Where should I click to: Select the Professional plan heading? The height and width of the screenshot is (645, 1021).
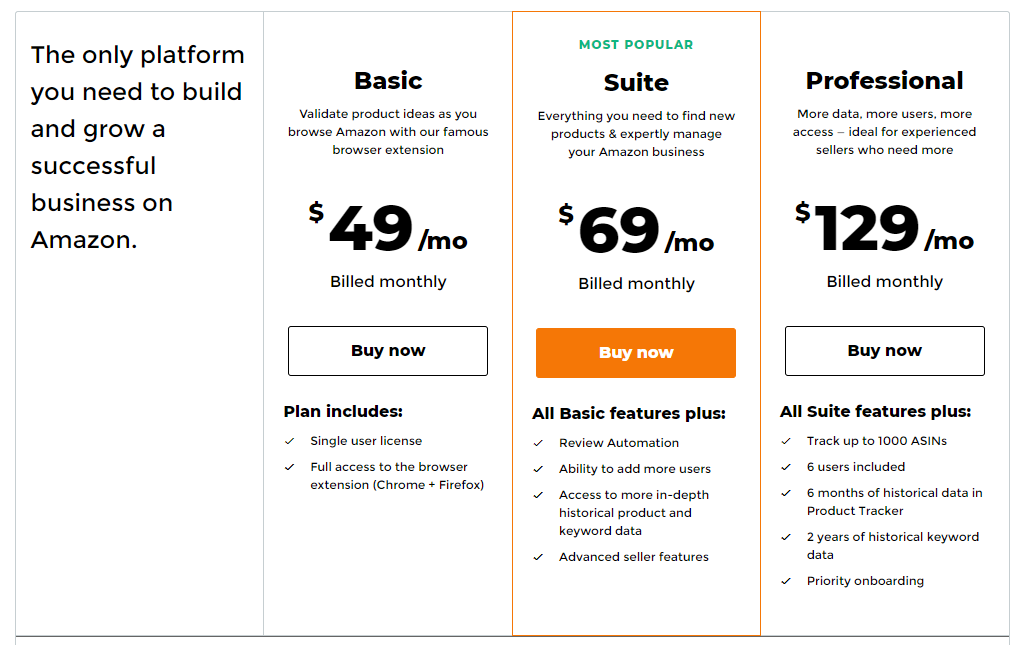884,81
